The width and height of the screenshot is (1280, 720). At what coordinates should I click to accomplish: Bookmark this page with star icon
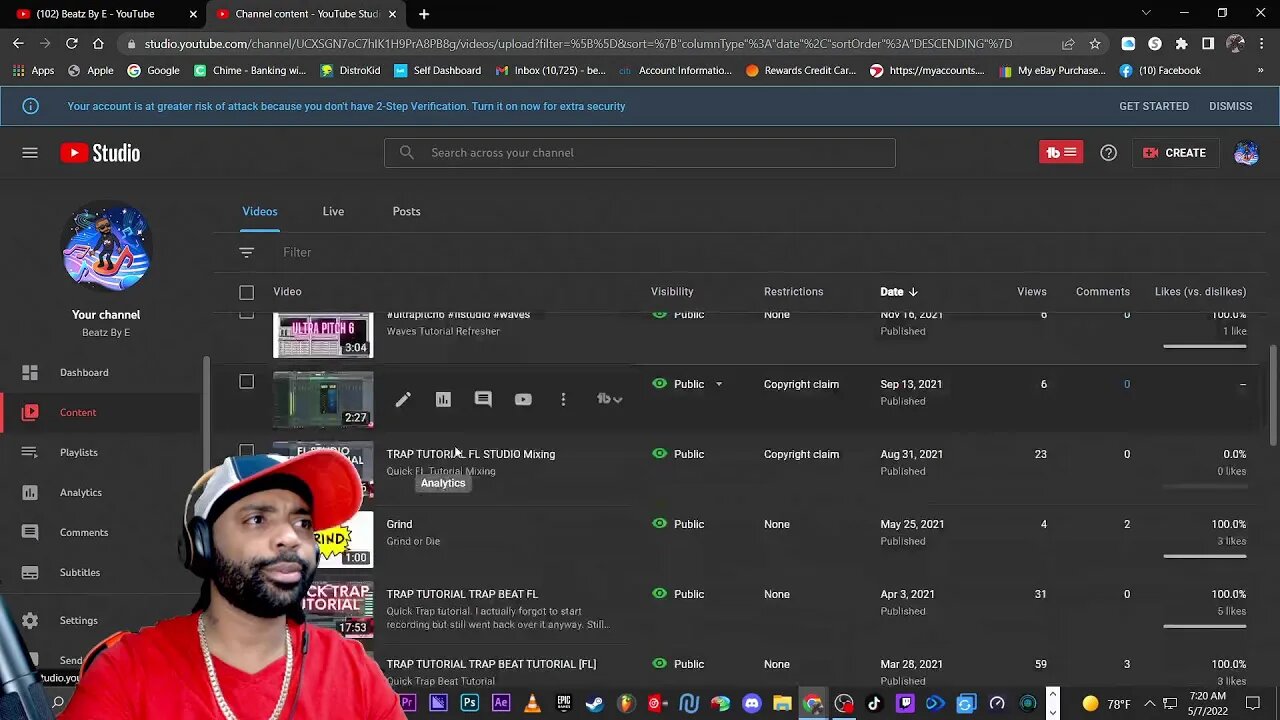(x=1095, y=43)
